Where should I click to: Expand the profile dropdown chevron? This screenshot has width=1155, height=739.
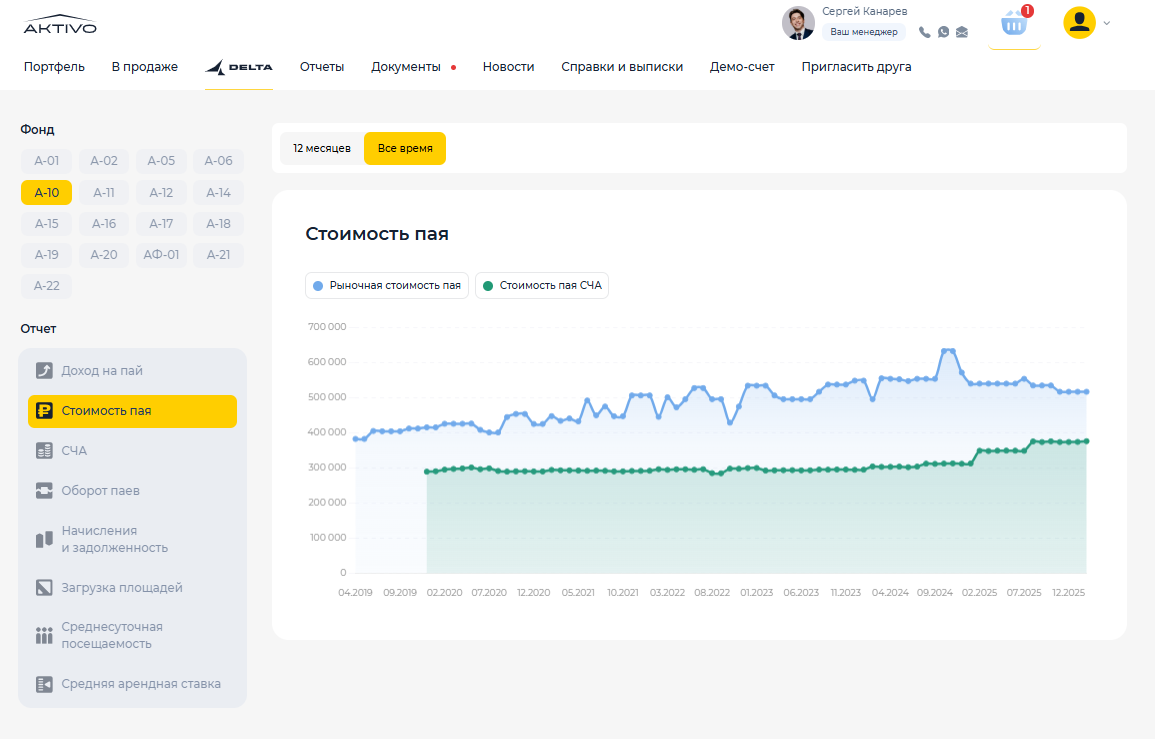pyautogui.click(x=1107, y=23)
